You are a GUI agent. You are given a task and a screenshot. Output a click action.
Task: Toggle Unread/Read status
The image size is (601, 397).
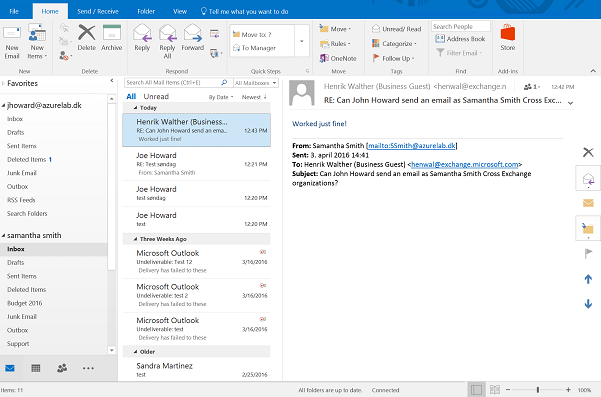coord(396,29)
